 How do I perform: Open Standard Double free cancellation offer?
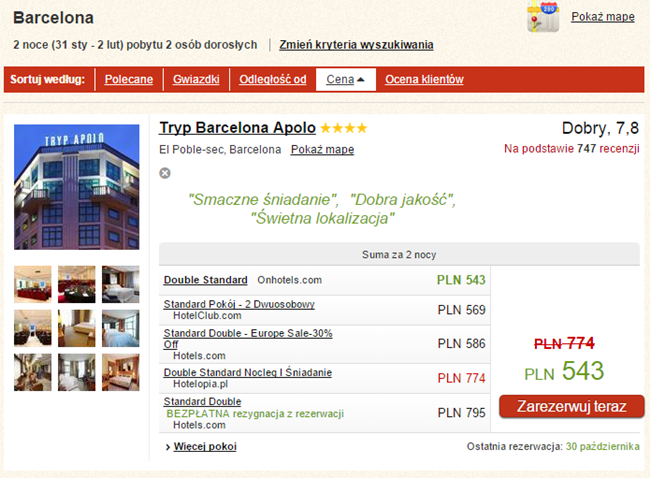(202, 401)
